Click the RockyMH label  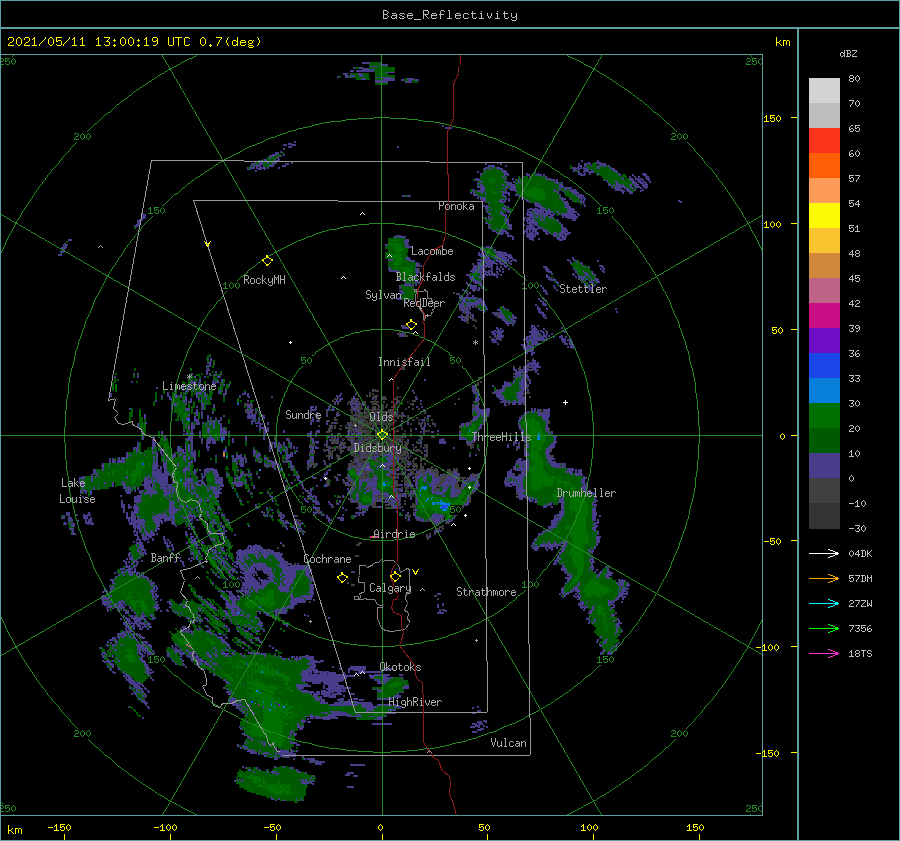264,280
